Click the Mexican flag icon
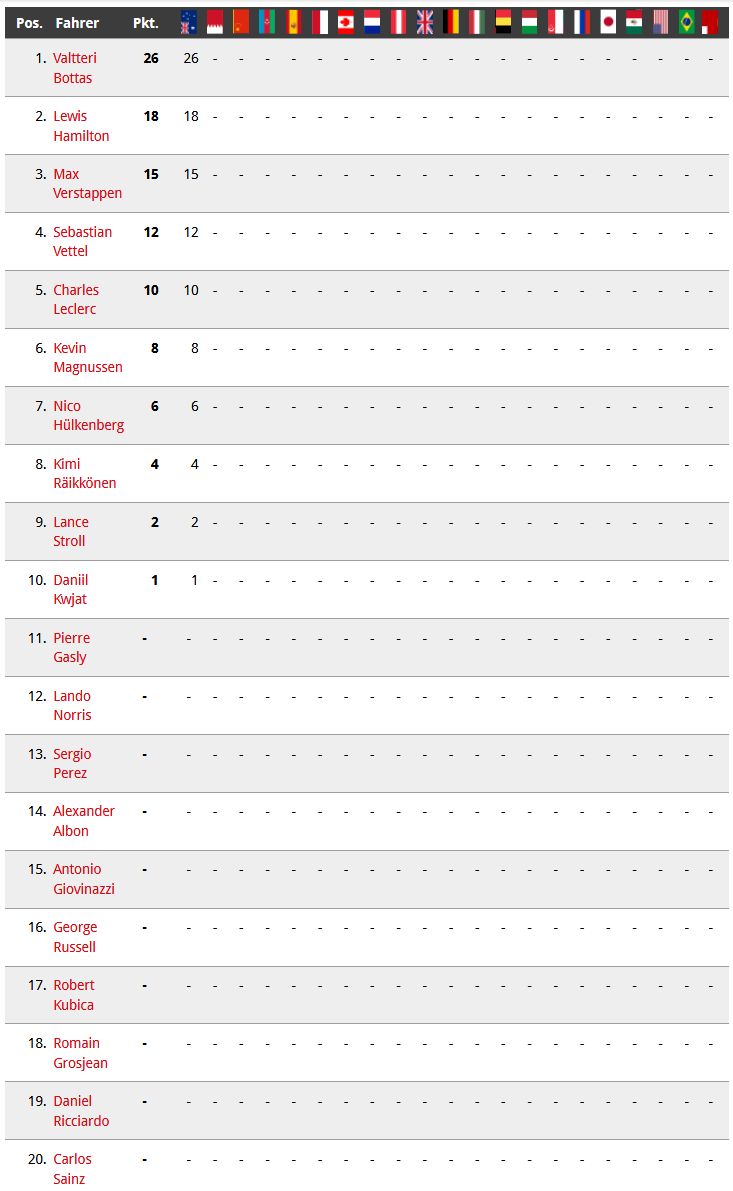The width and height of the screenshot is (733, 1191). pos(634,23)
